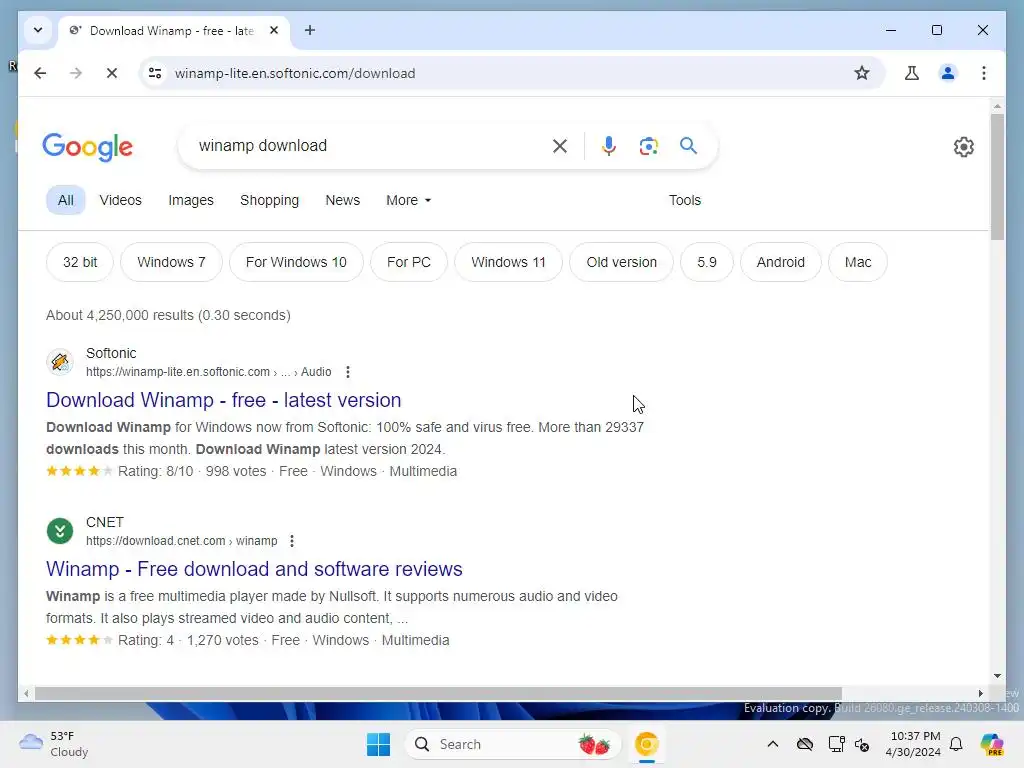This screenshot has width=1024, height=768.
Task: Filter by Android chip
Action: (780, 262)
